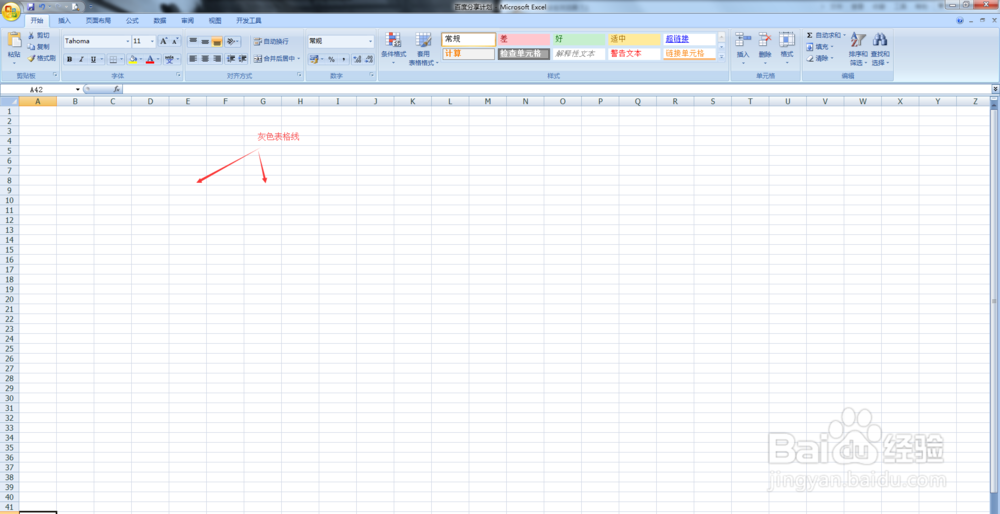Increase the font size

click(x=163, y=41)
